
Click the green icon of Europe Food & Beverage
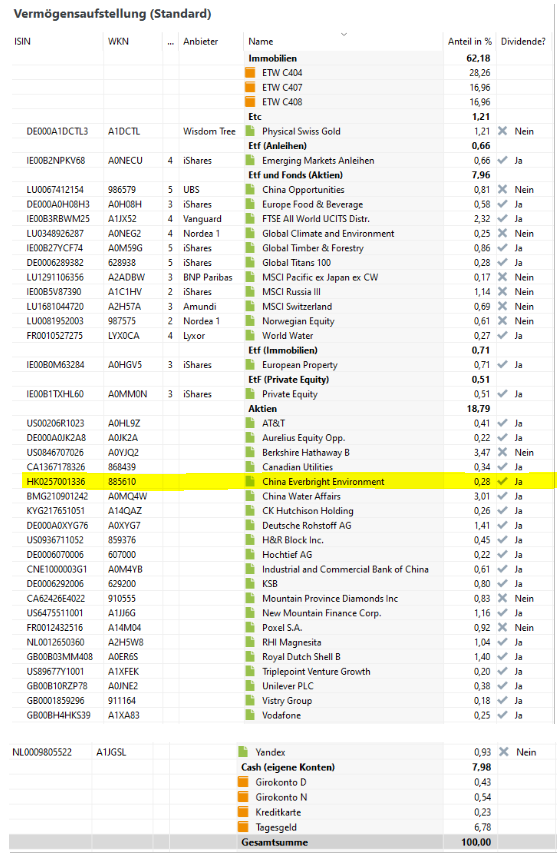tap(250, 204)
